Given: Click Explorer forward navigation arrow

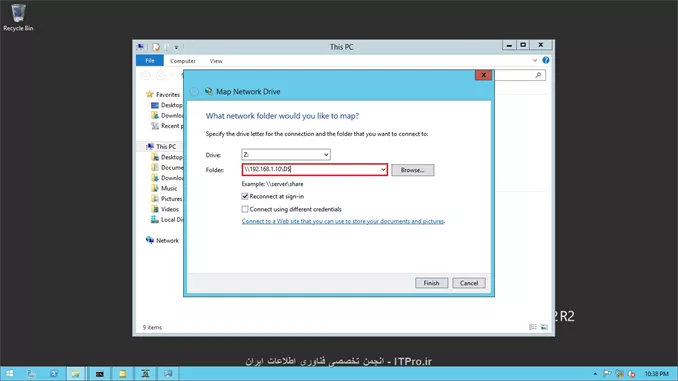Looking at the screenshot, I should (161, 75).
